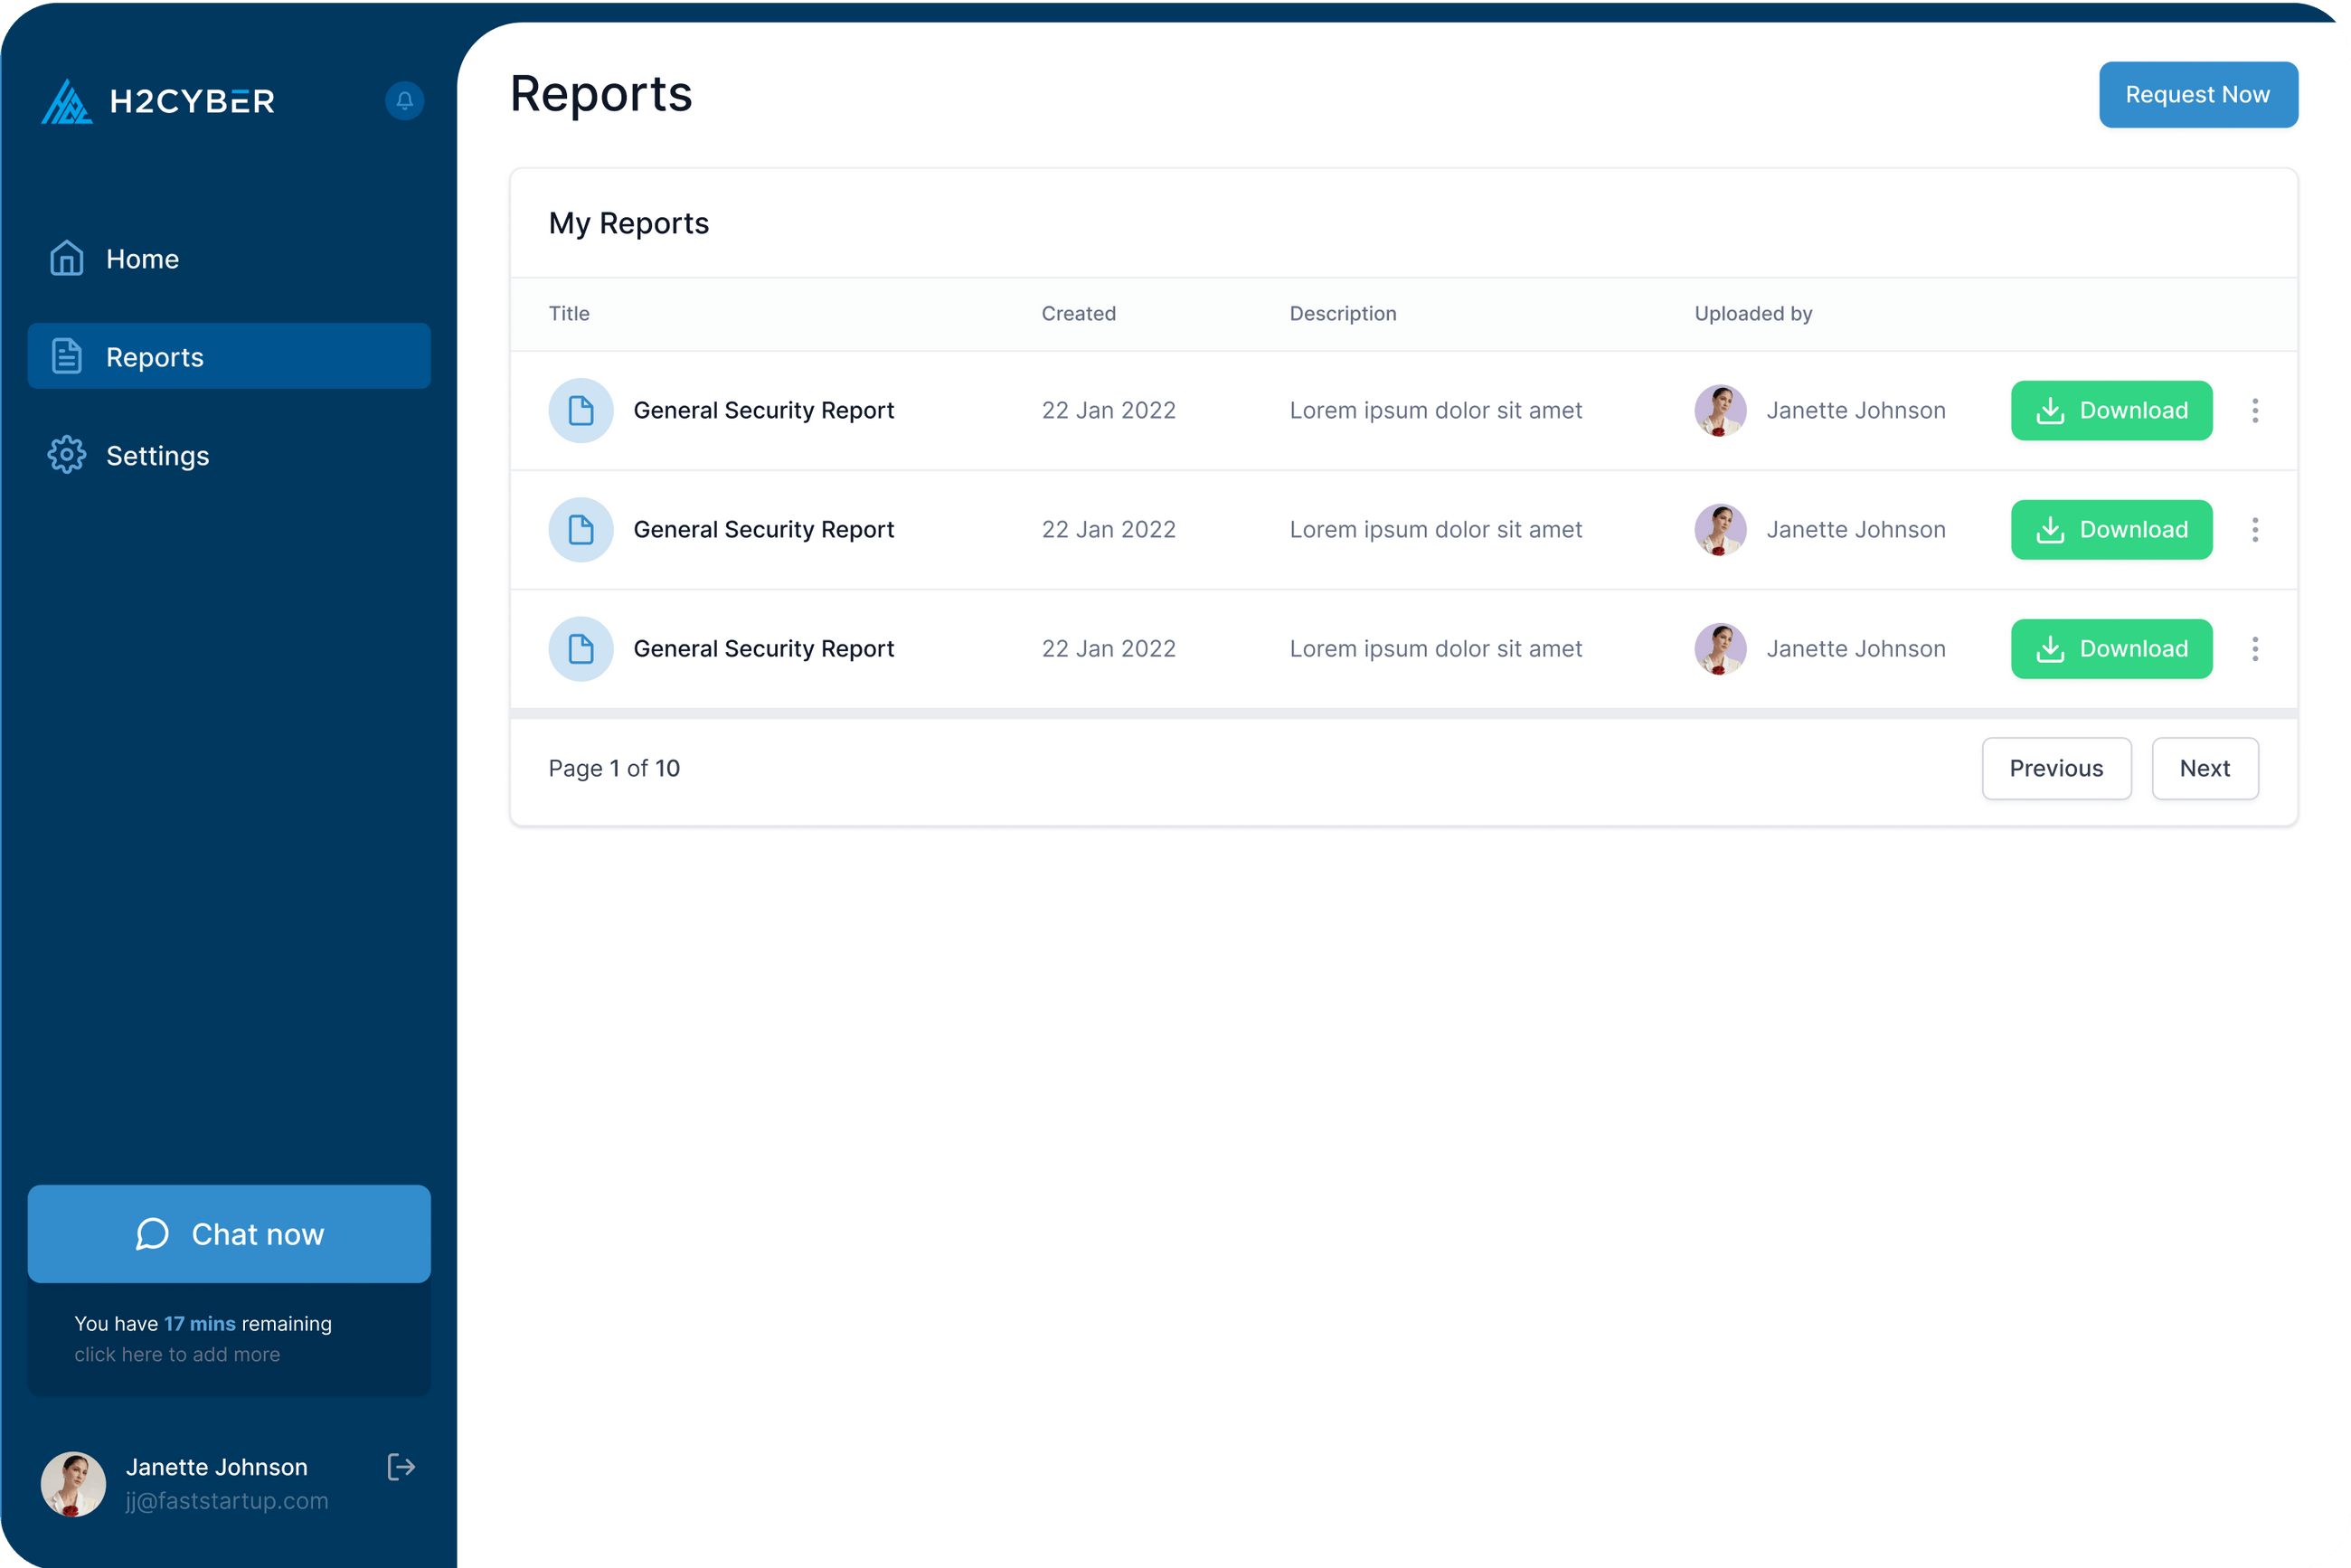This screenshot has width=2351, height=1568.
Task: Download the third General Security Report
Action: [x=2111, y=649]
